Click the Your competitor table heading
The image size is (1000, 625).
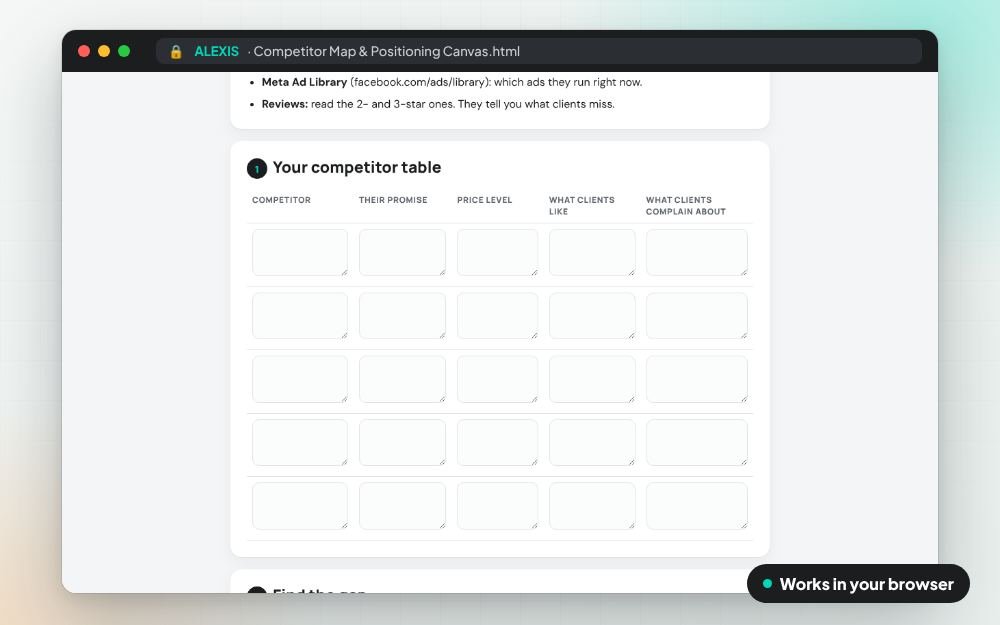[357, 167]
